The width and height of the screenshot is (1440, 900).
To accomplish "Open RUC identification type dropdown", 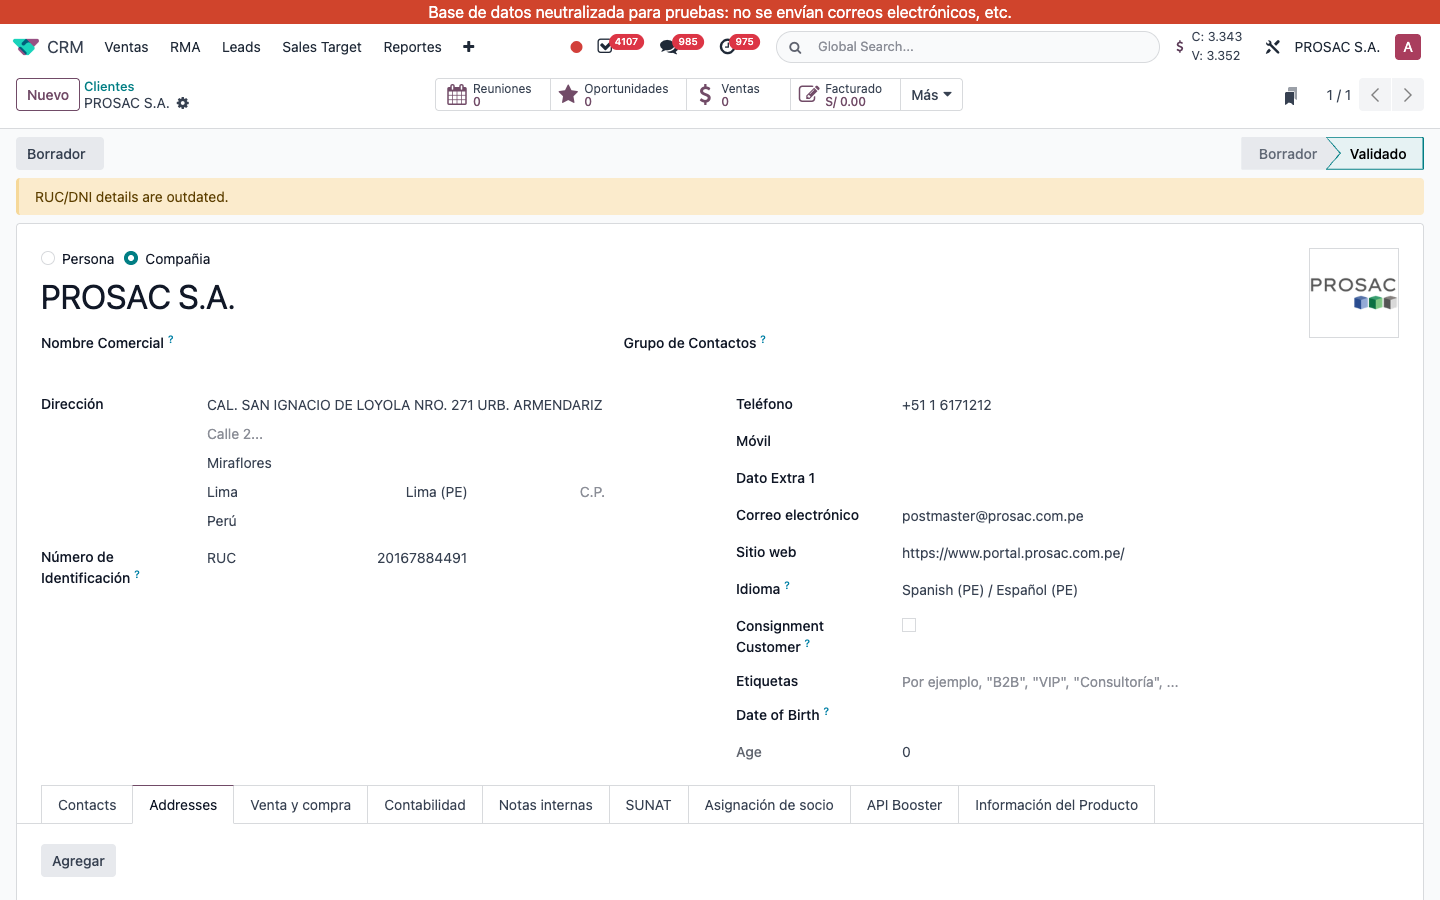I will [282, 558].
